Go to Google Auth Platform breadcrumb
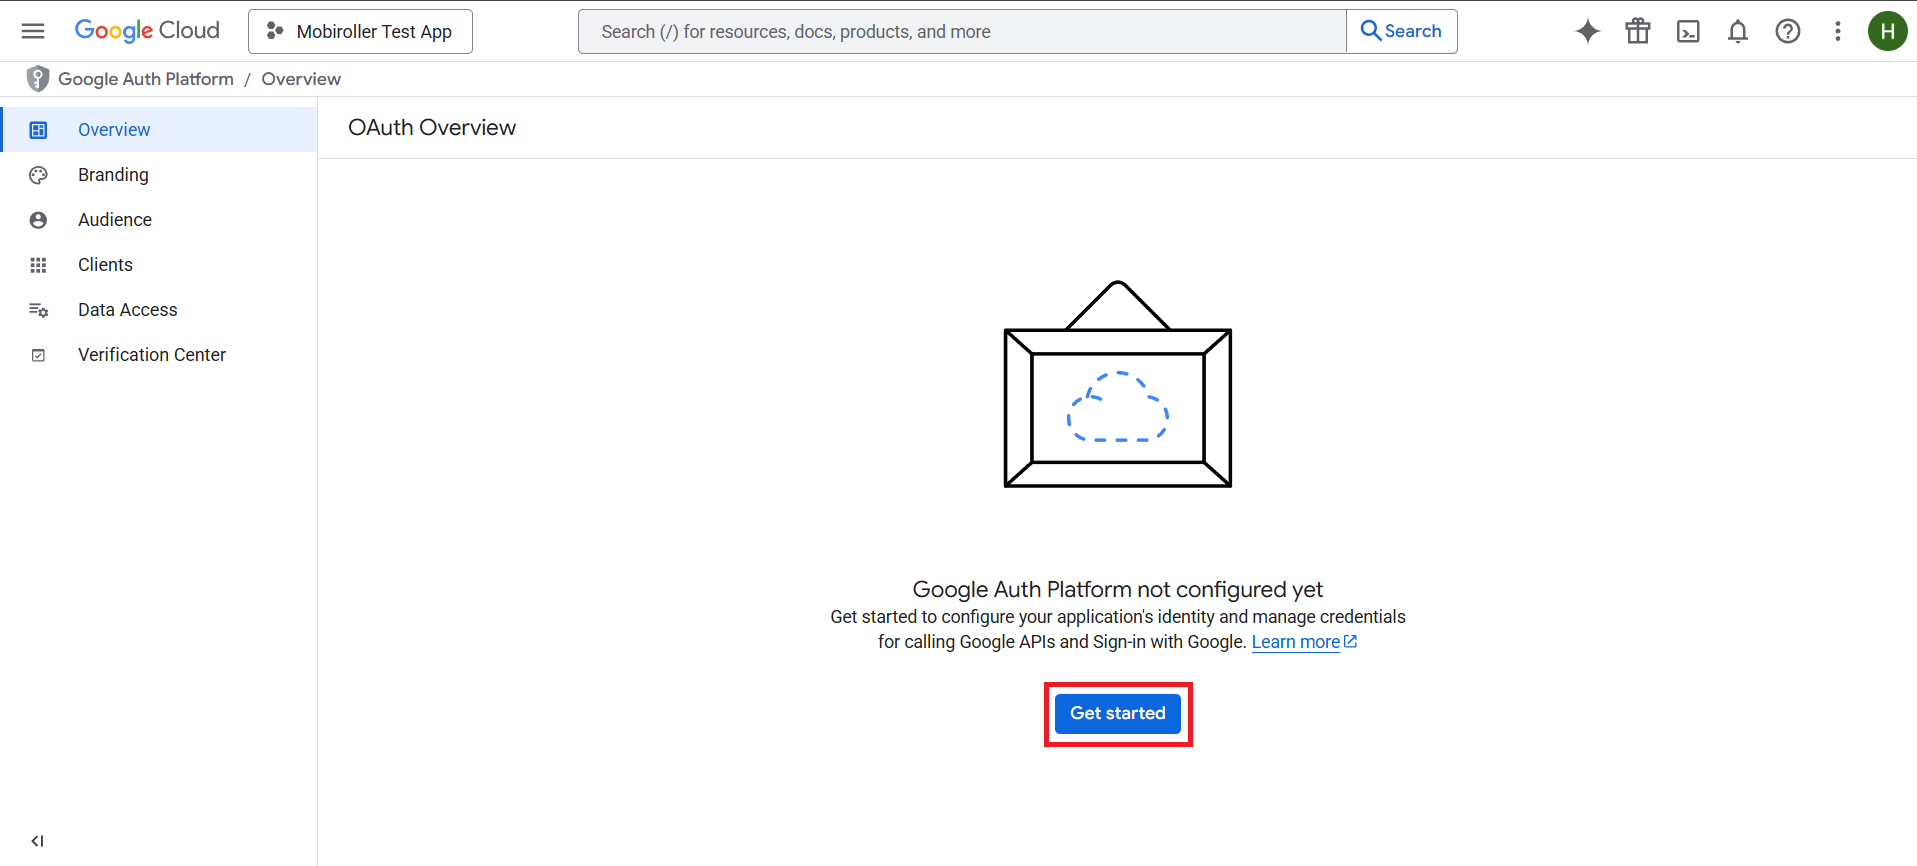 coord(146,79)
